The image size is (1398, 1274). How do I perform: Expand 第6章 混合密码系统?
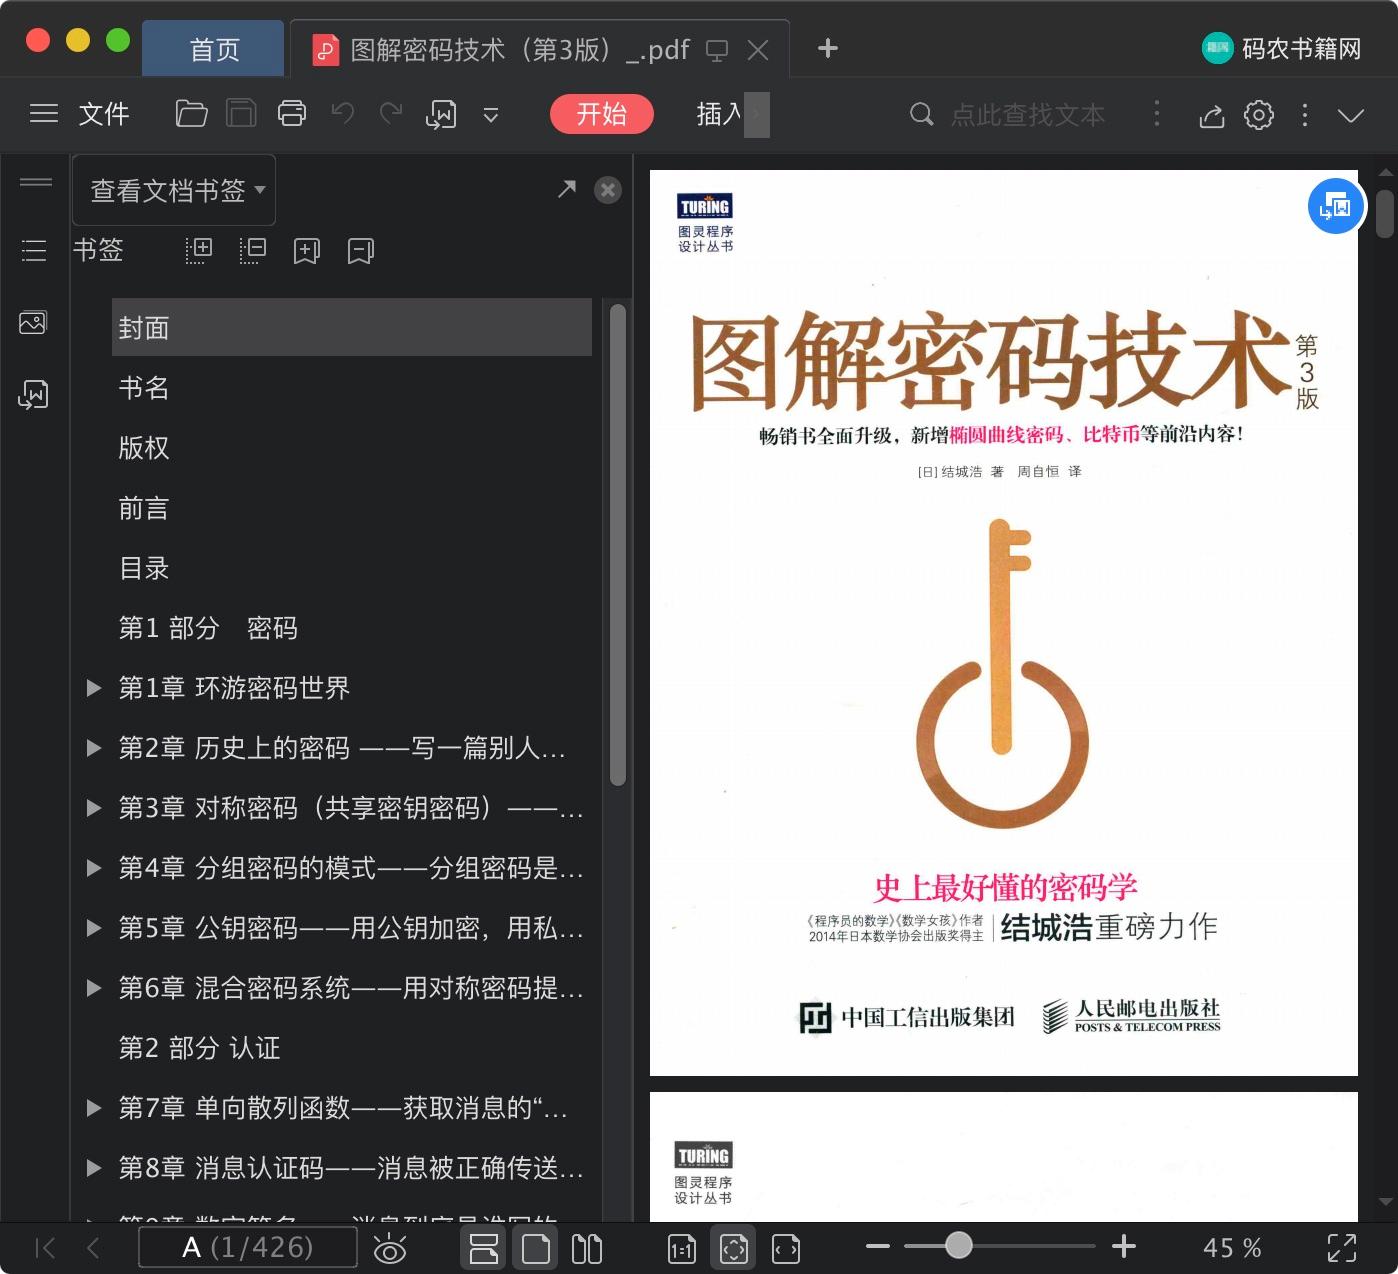[x=94, y=987]
